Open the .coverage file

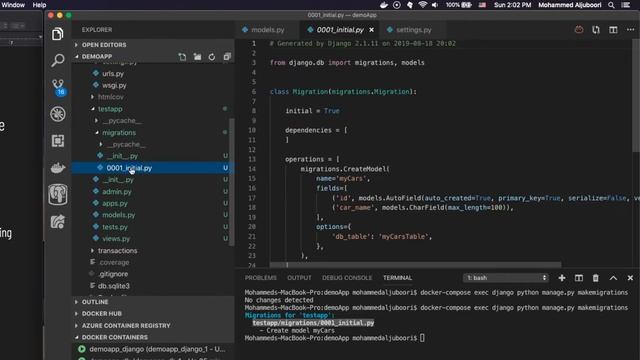tap(114, 262)
